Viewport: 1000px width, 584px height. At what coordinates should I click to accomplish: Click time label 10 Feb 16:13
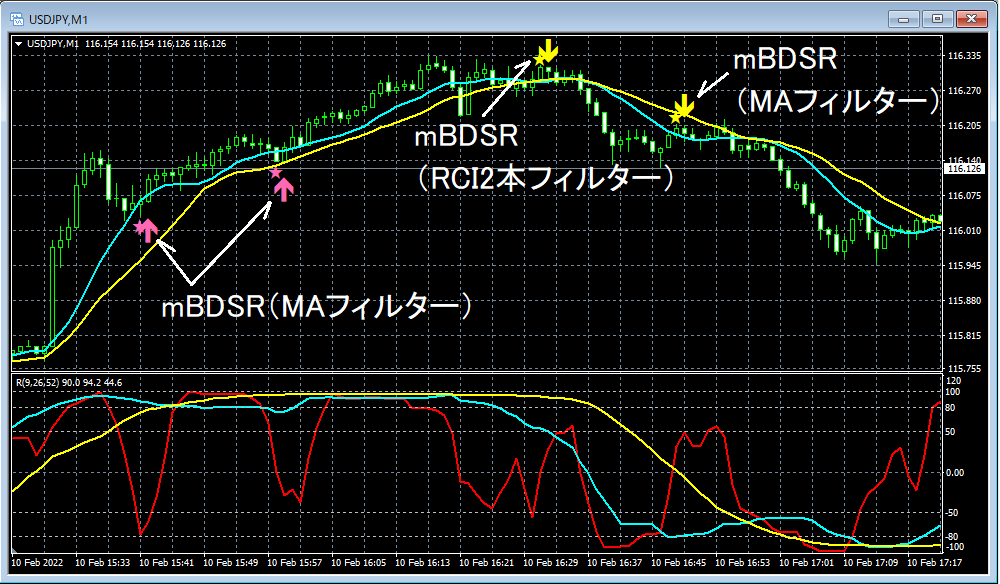click(x=423, y=563)
